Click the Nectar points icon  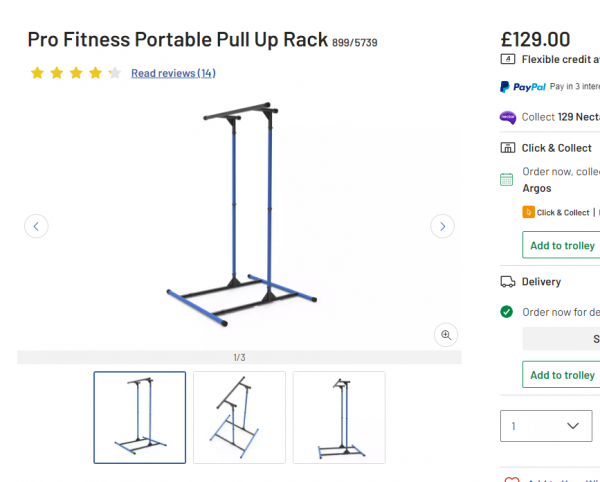click(x=508, y=117)
